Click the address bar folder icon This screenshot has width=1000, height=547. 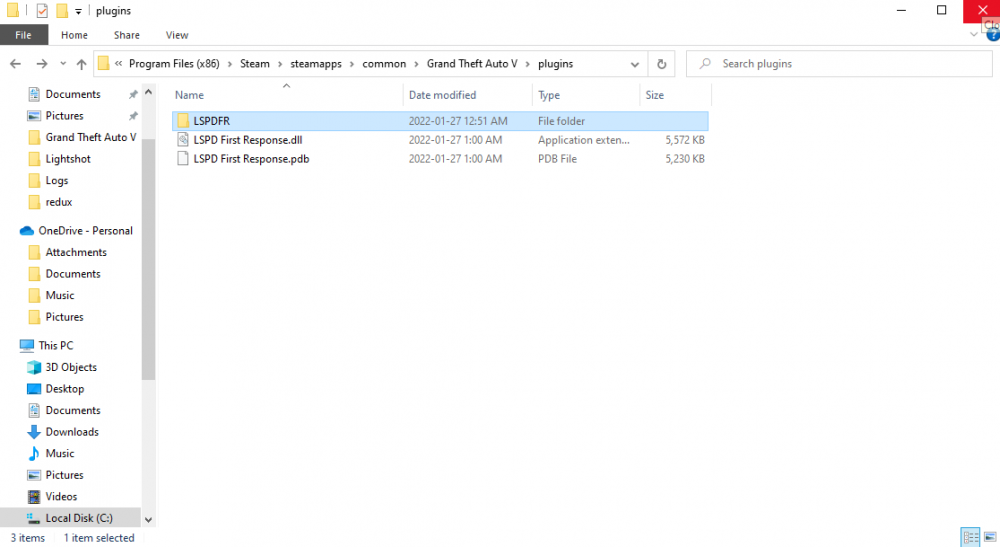(103, 64)
